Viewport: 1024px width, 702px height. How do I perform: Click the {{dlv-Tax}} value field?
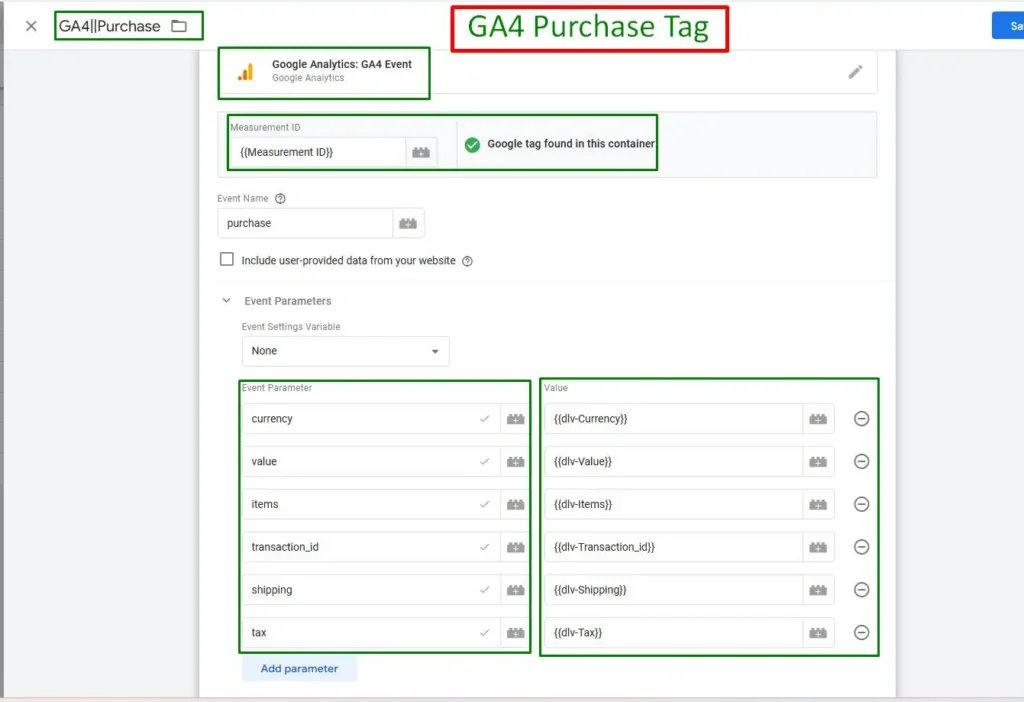674,633
